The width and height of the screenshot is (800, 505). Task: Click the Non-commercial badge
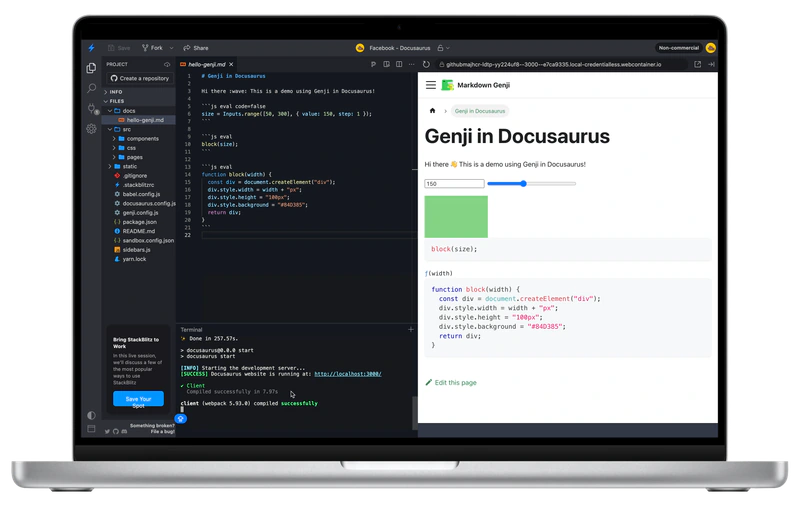(x=679, y=48)
